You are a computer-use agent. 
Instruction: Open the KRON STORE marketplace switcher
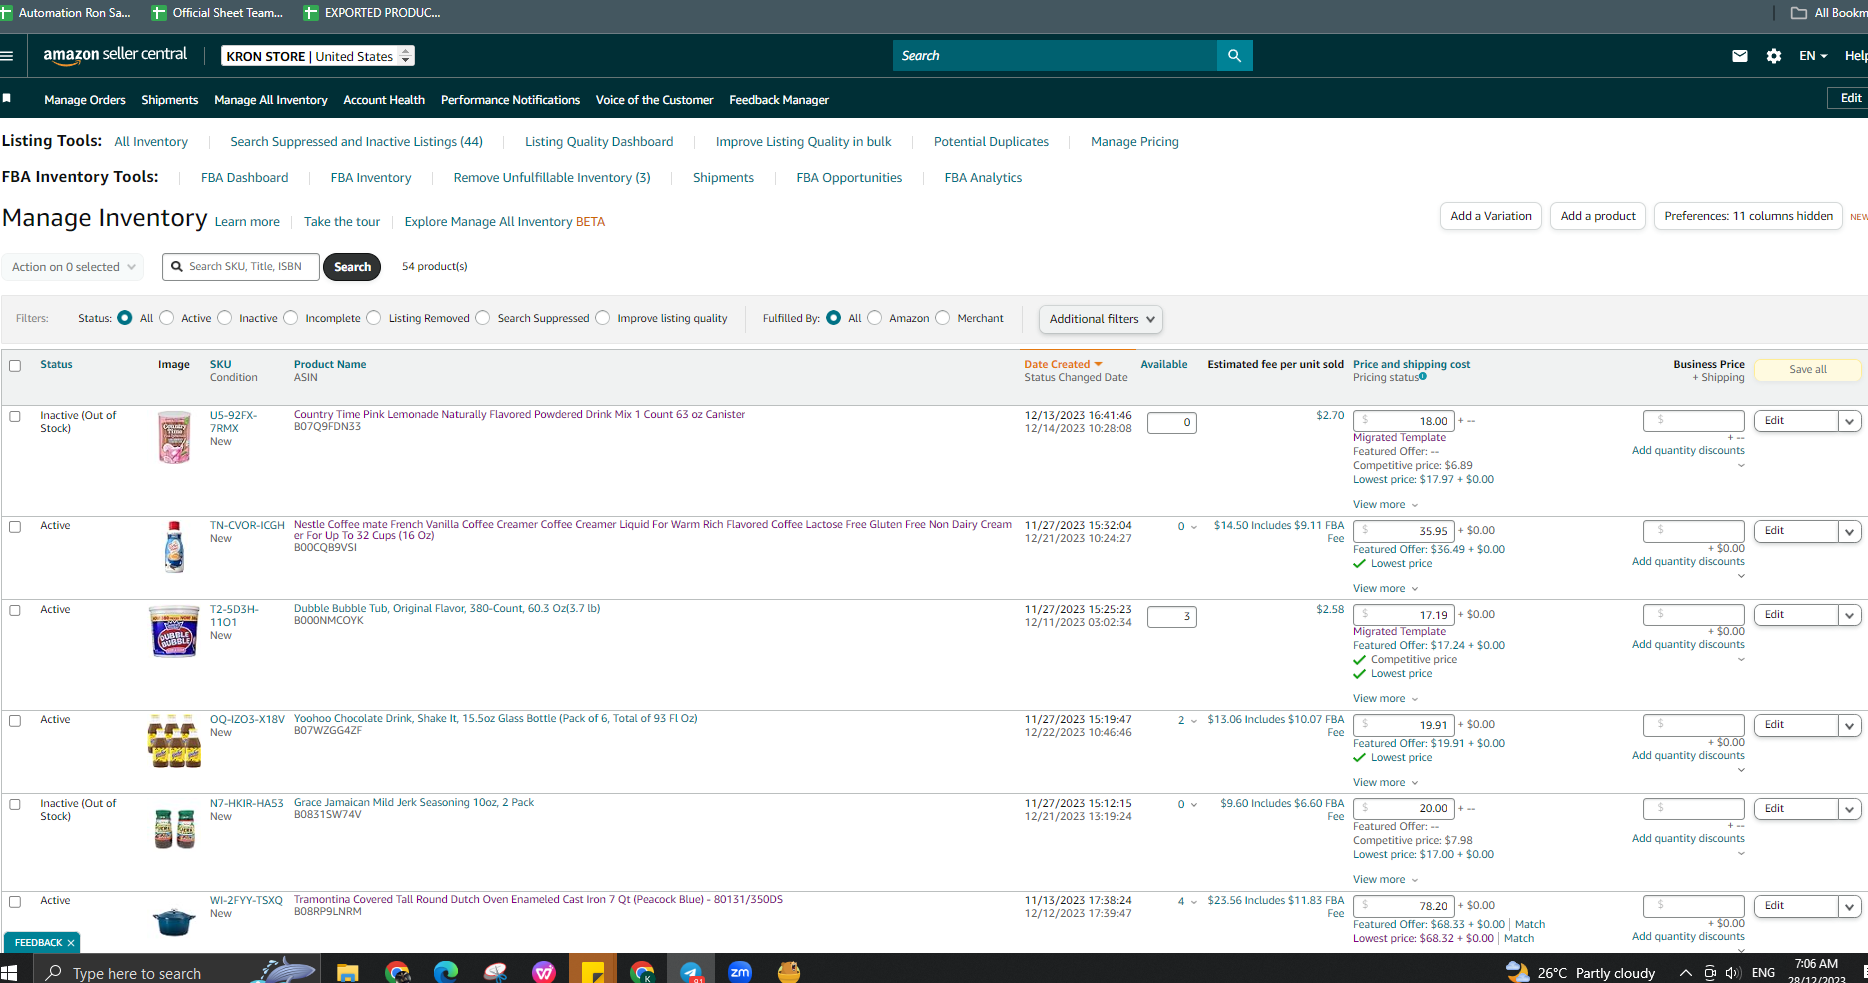click(x=318, y=56)
